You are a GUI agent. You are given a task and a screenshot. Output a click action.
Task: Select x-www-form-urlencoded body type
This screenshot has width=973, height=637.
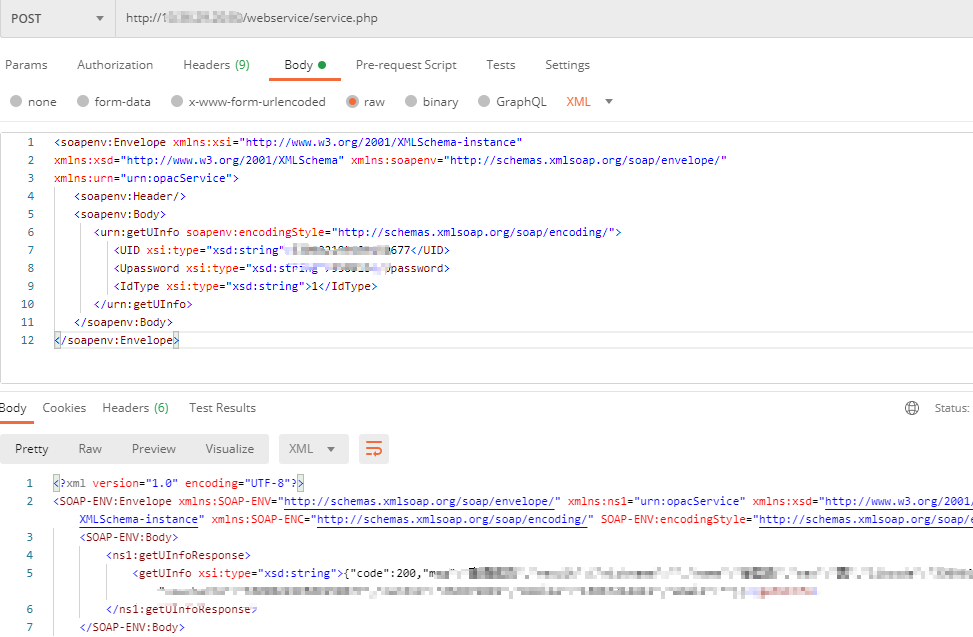pyautogui.click(x=248, y=102)
